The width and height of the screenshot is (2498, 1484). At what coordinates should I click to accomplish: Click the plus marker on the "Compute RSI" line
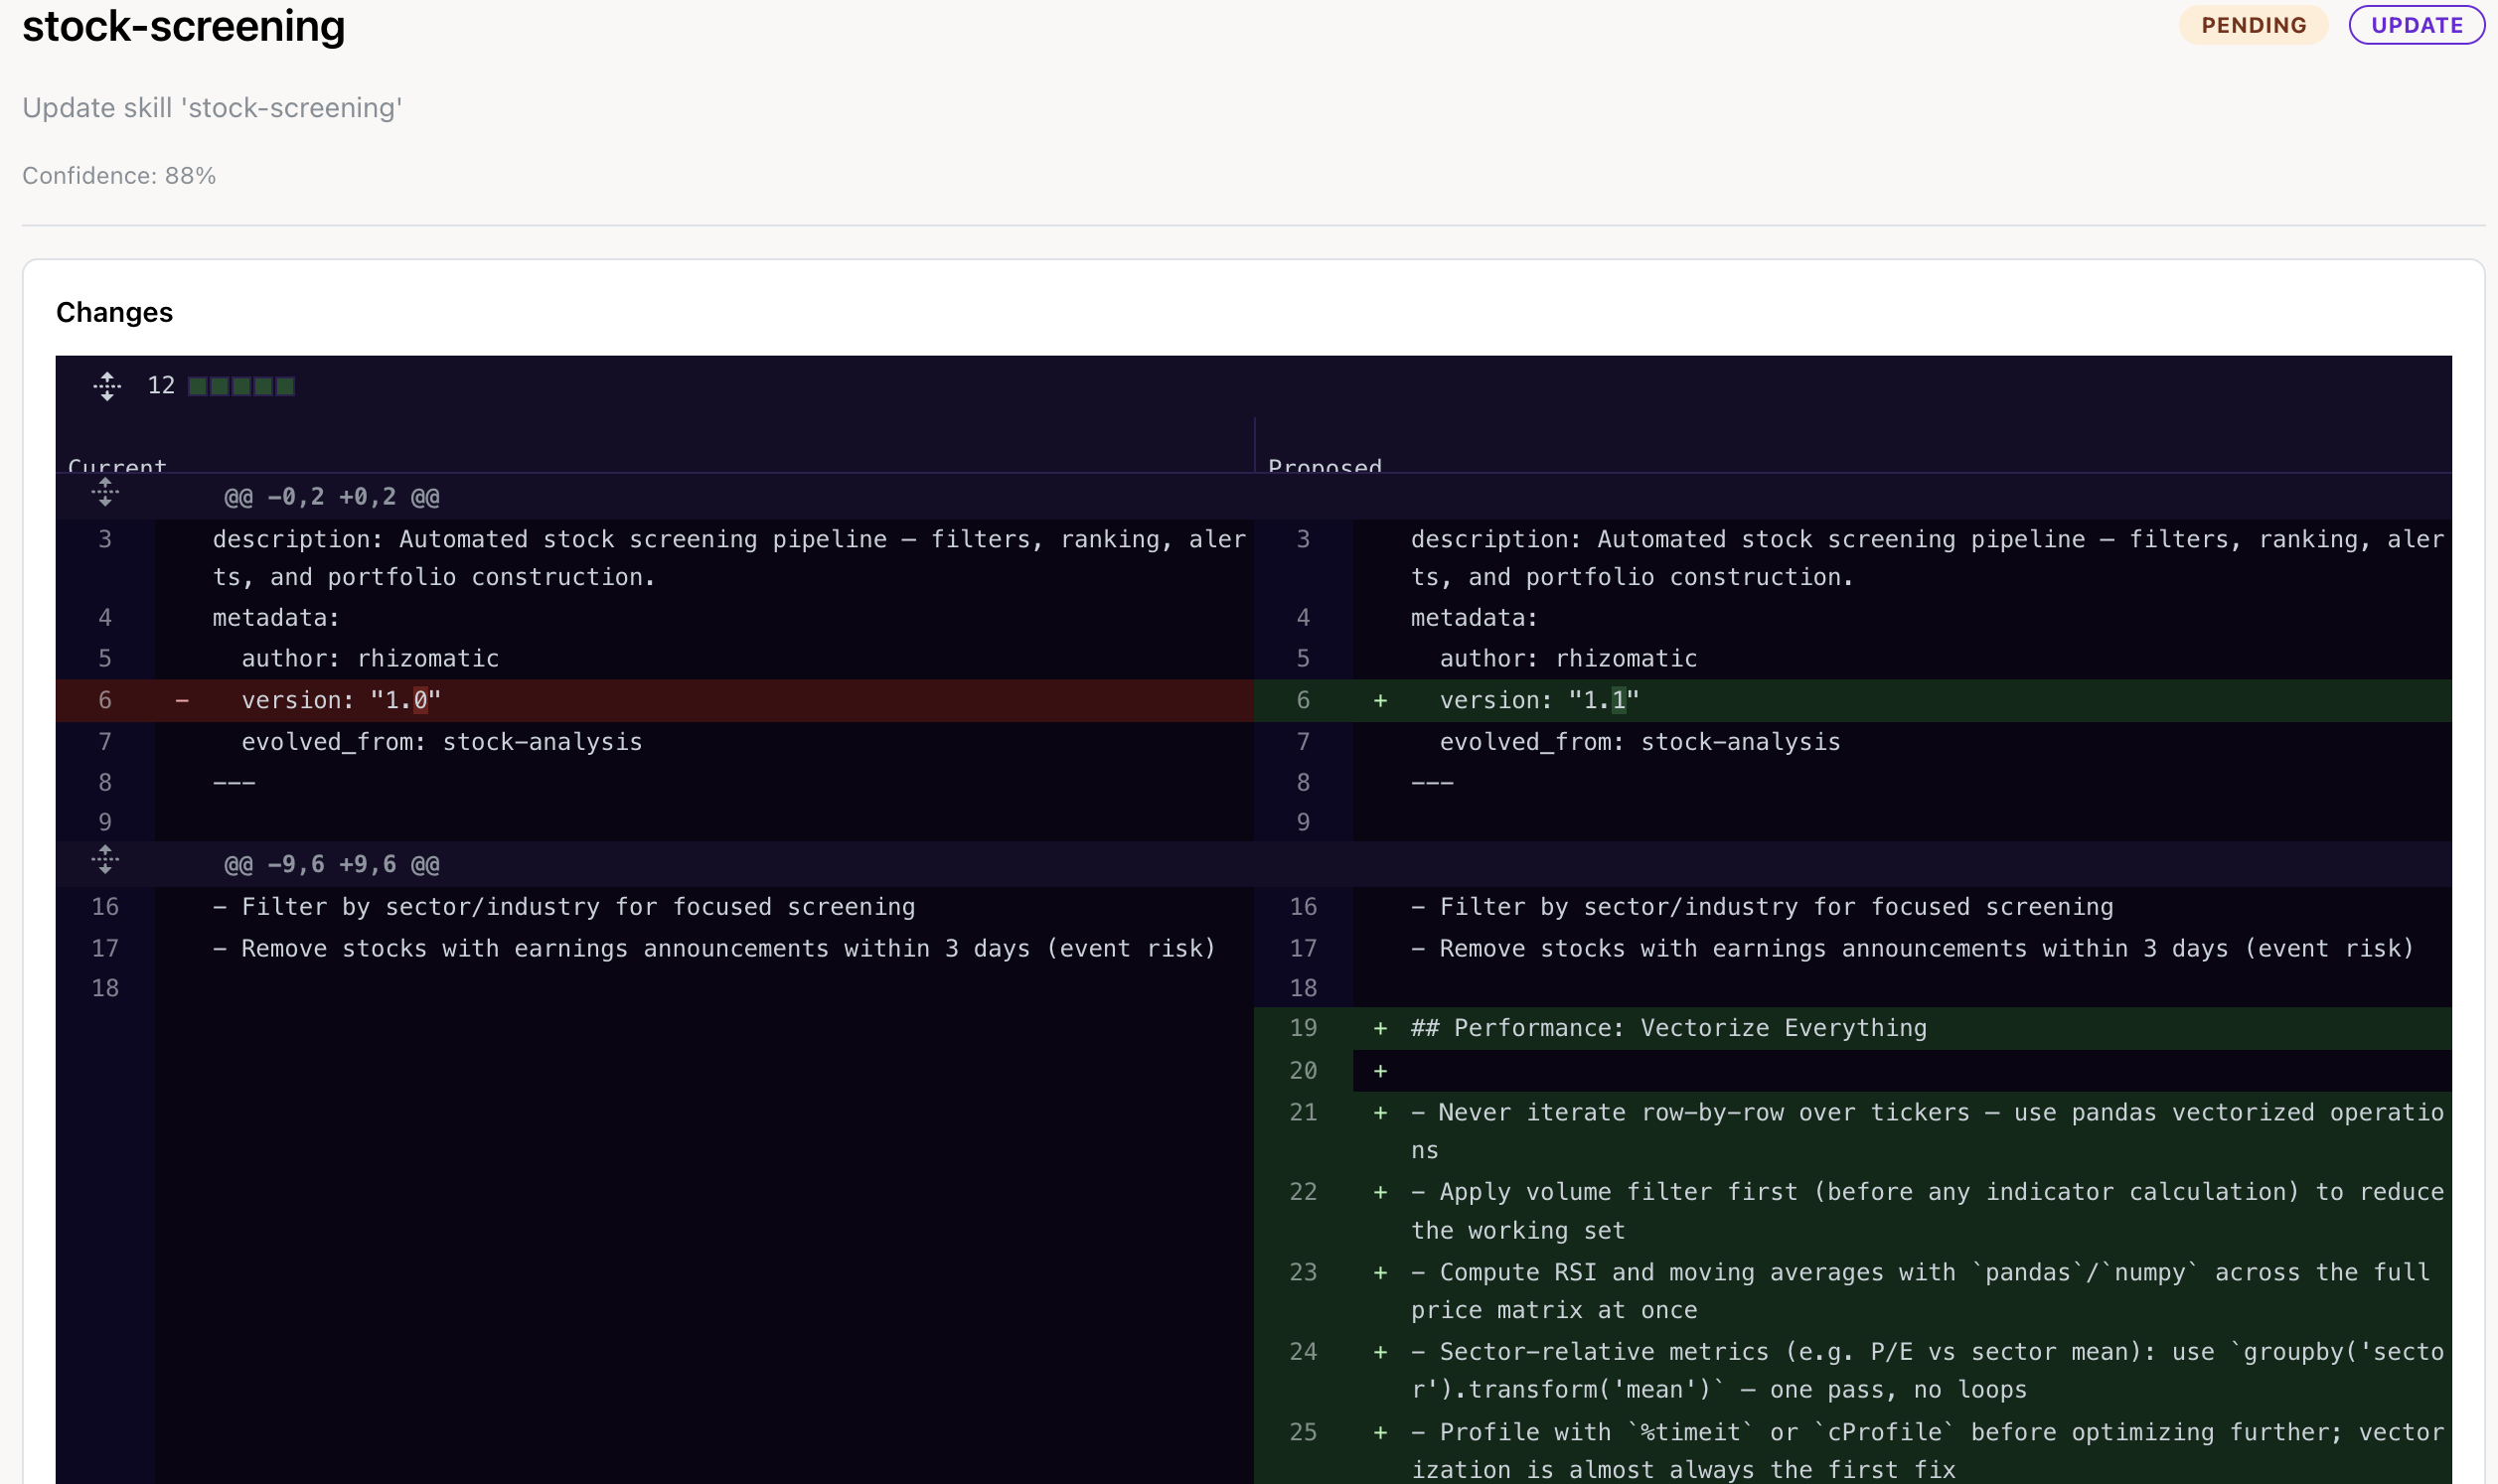[1380, 1272]
